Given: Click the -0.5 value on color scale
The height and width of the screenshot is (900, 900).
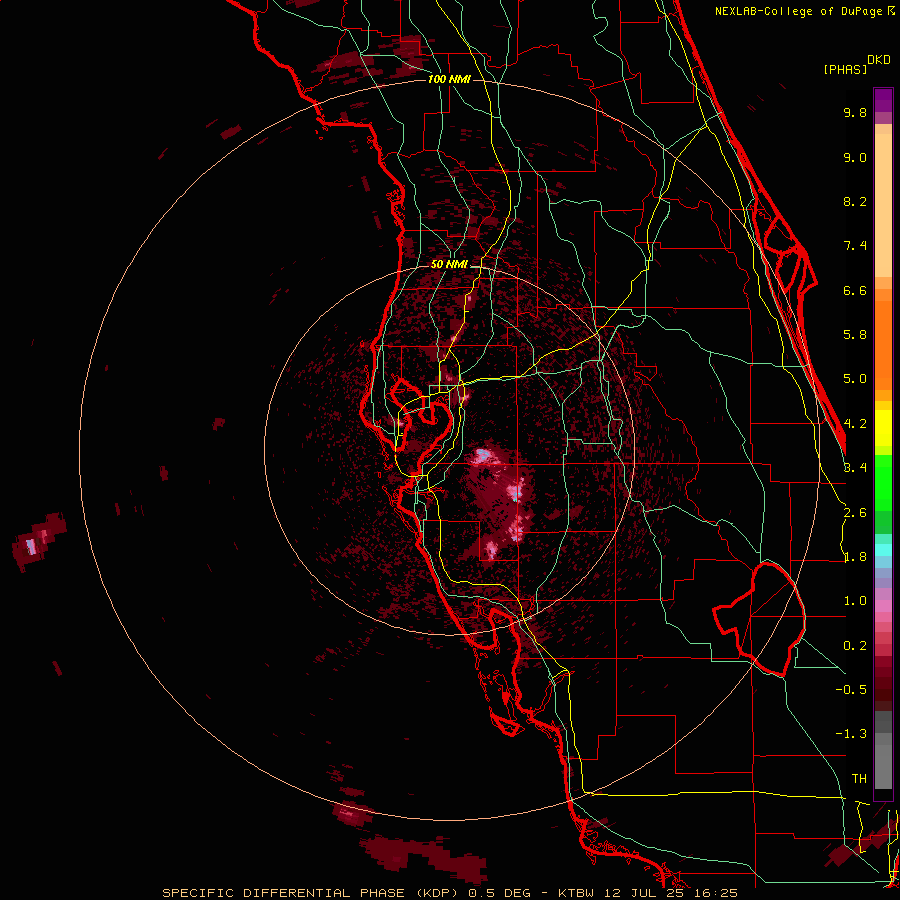Looking at the screenshot, I should pos(851,690).
